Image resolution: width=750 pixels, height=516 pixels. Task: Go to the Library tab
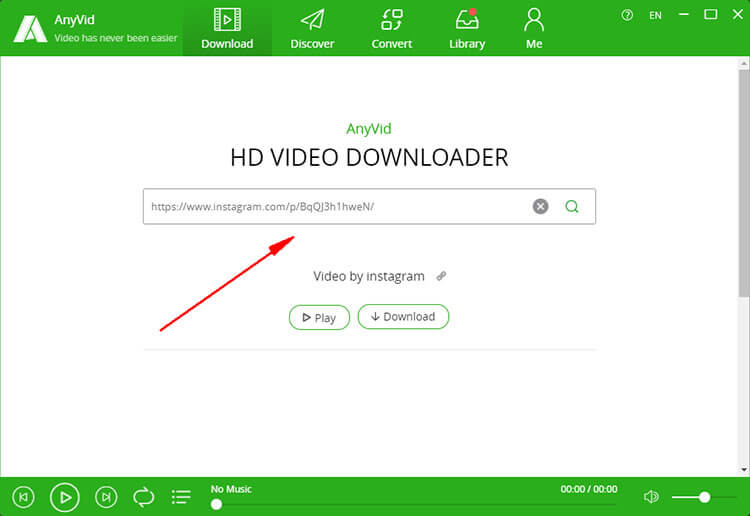[x=467, y=28]
